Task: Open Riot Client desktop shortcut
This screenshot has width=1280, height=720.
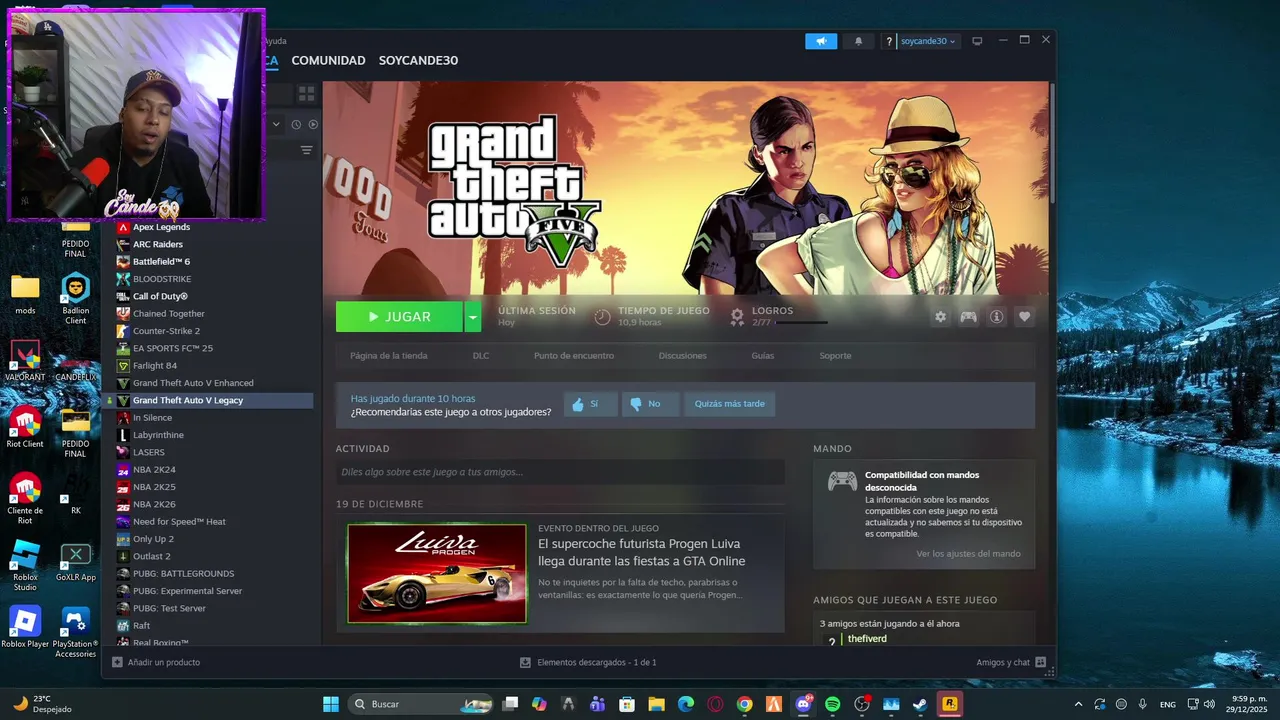Action: point(25,427)
